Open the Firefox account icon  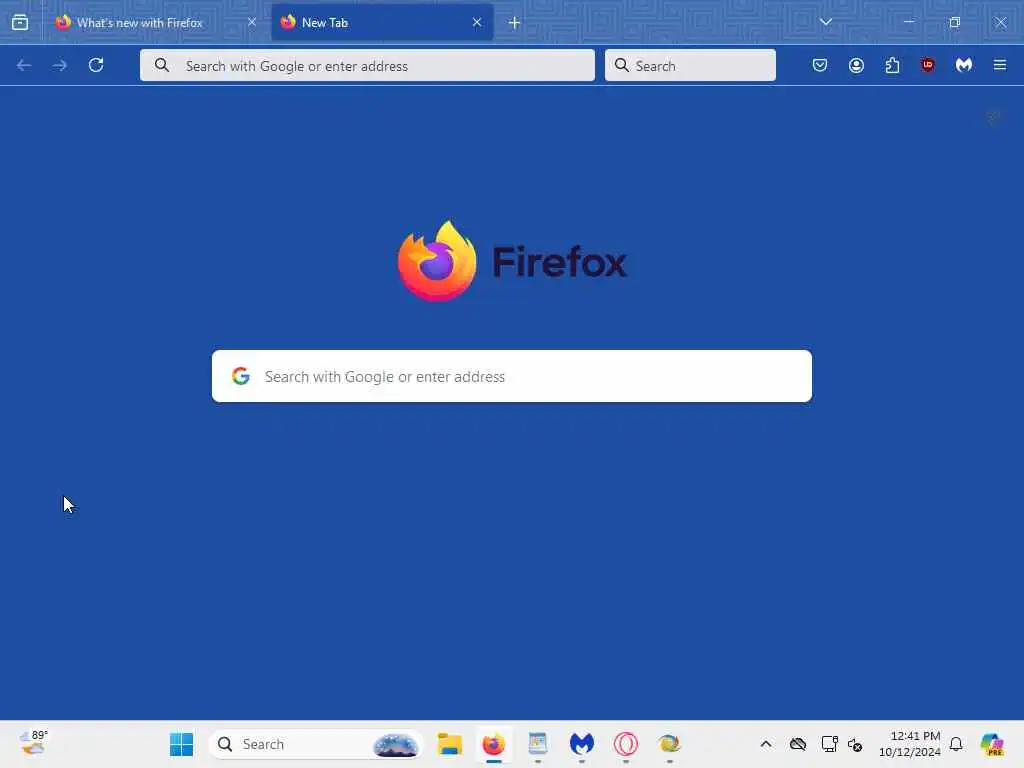tap(856, 65)
